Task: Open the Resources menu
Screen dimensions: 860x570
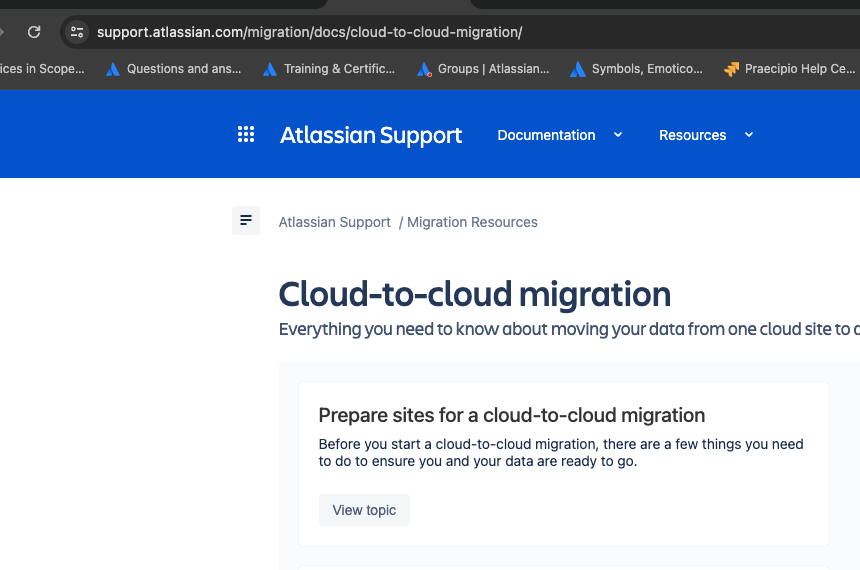Action: point(692,135)
